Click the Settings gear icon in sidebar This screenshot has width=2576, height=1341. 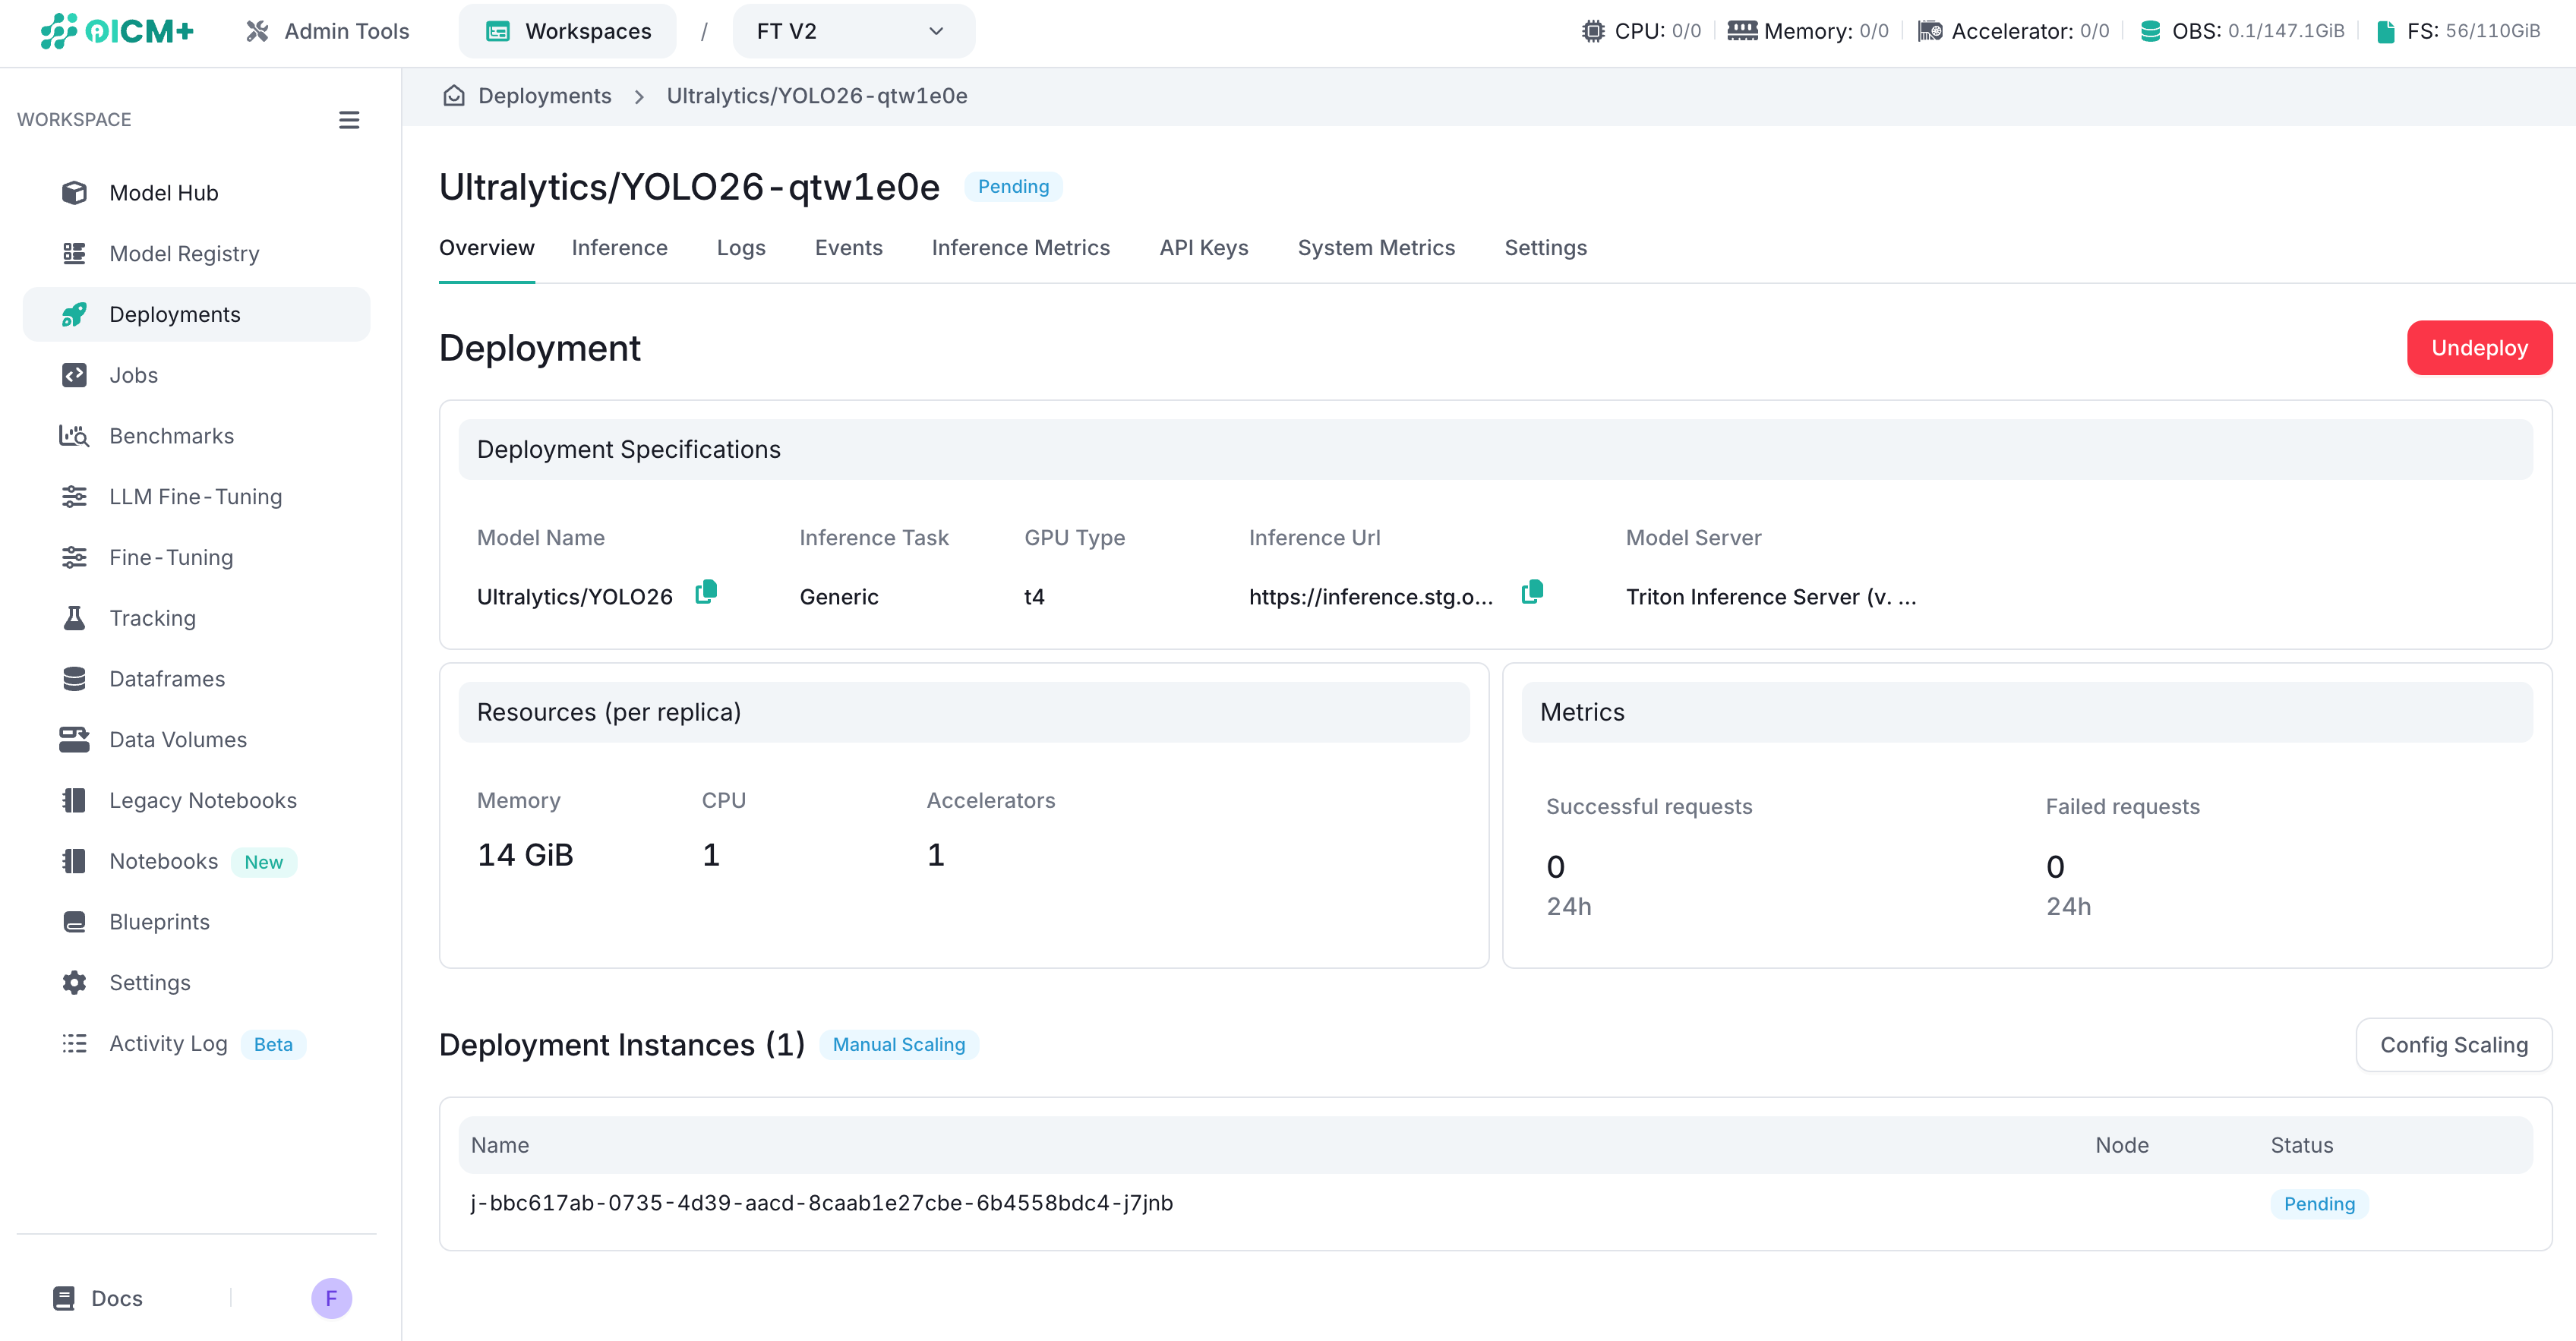pos(74,983)
